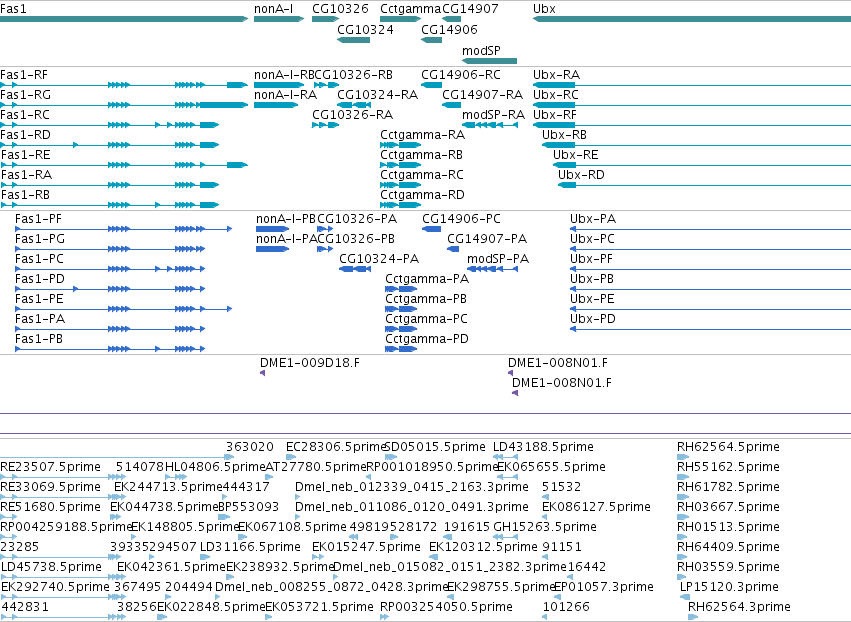Click transcript label Fas1-RD

pyautogui.click(x=25, y=135)
